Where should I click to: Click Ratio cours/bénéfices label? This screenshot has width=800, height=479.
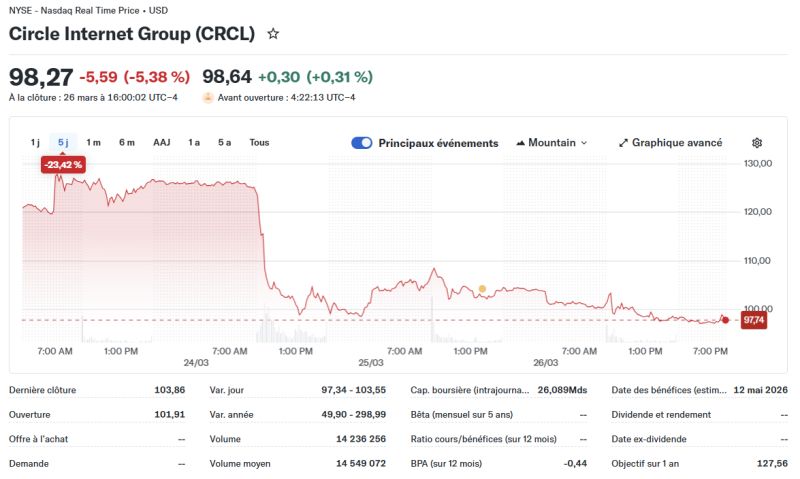484,439
